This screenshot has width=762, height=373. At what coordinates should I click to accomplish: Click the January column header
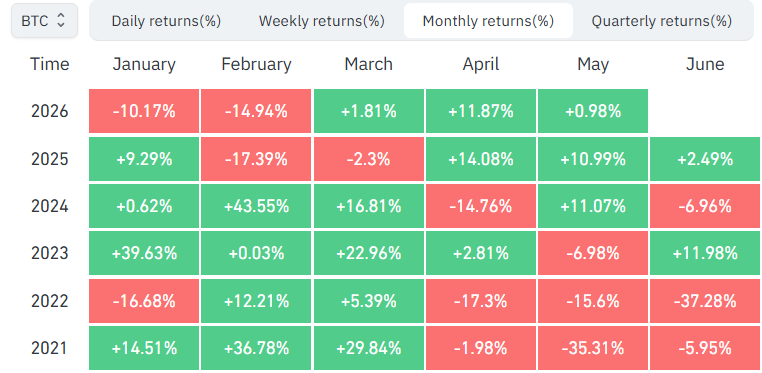[144, 64]
